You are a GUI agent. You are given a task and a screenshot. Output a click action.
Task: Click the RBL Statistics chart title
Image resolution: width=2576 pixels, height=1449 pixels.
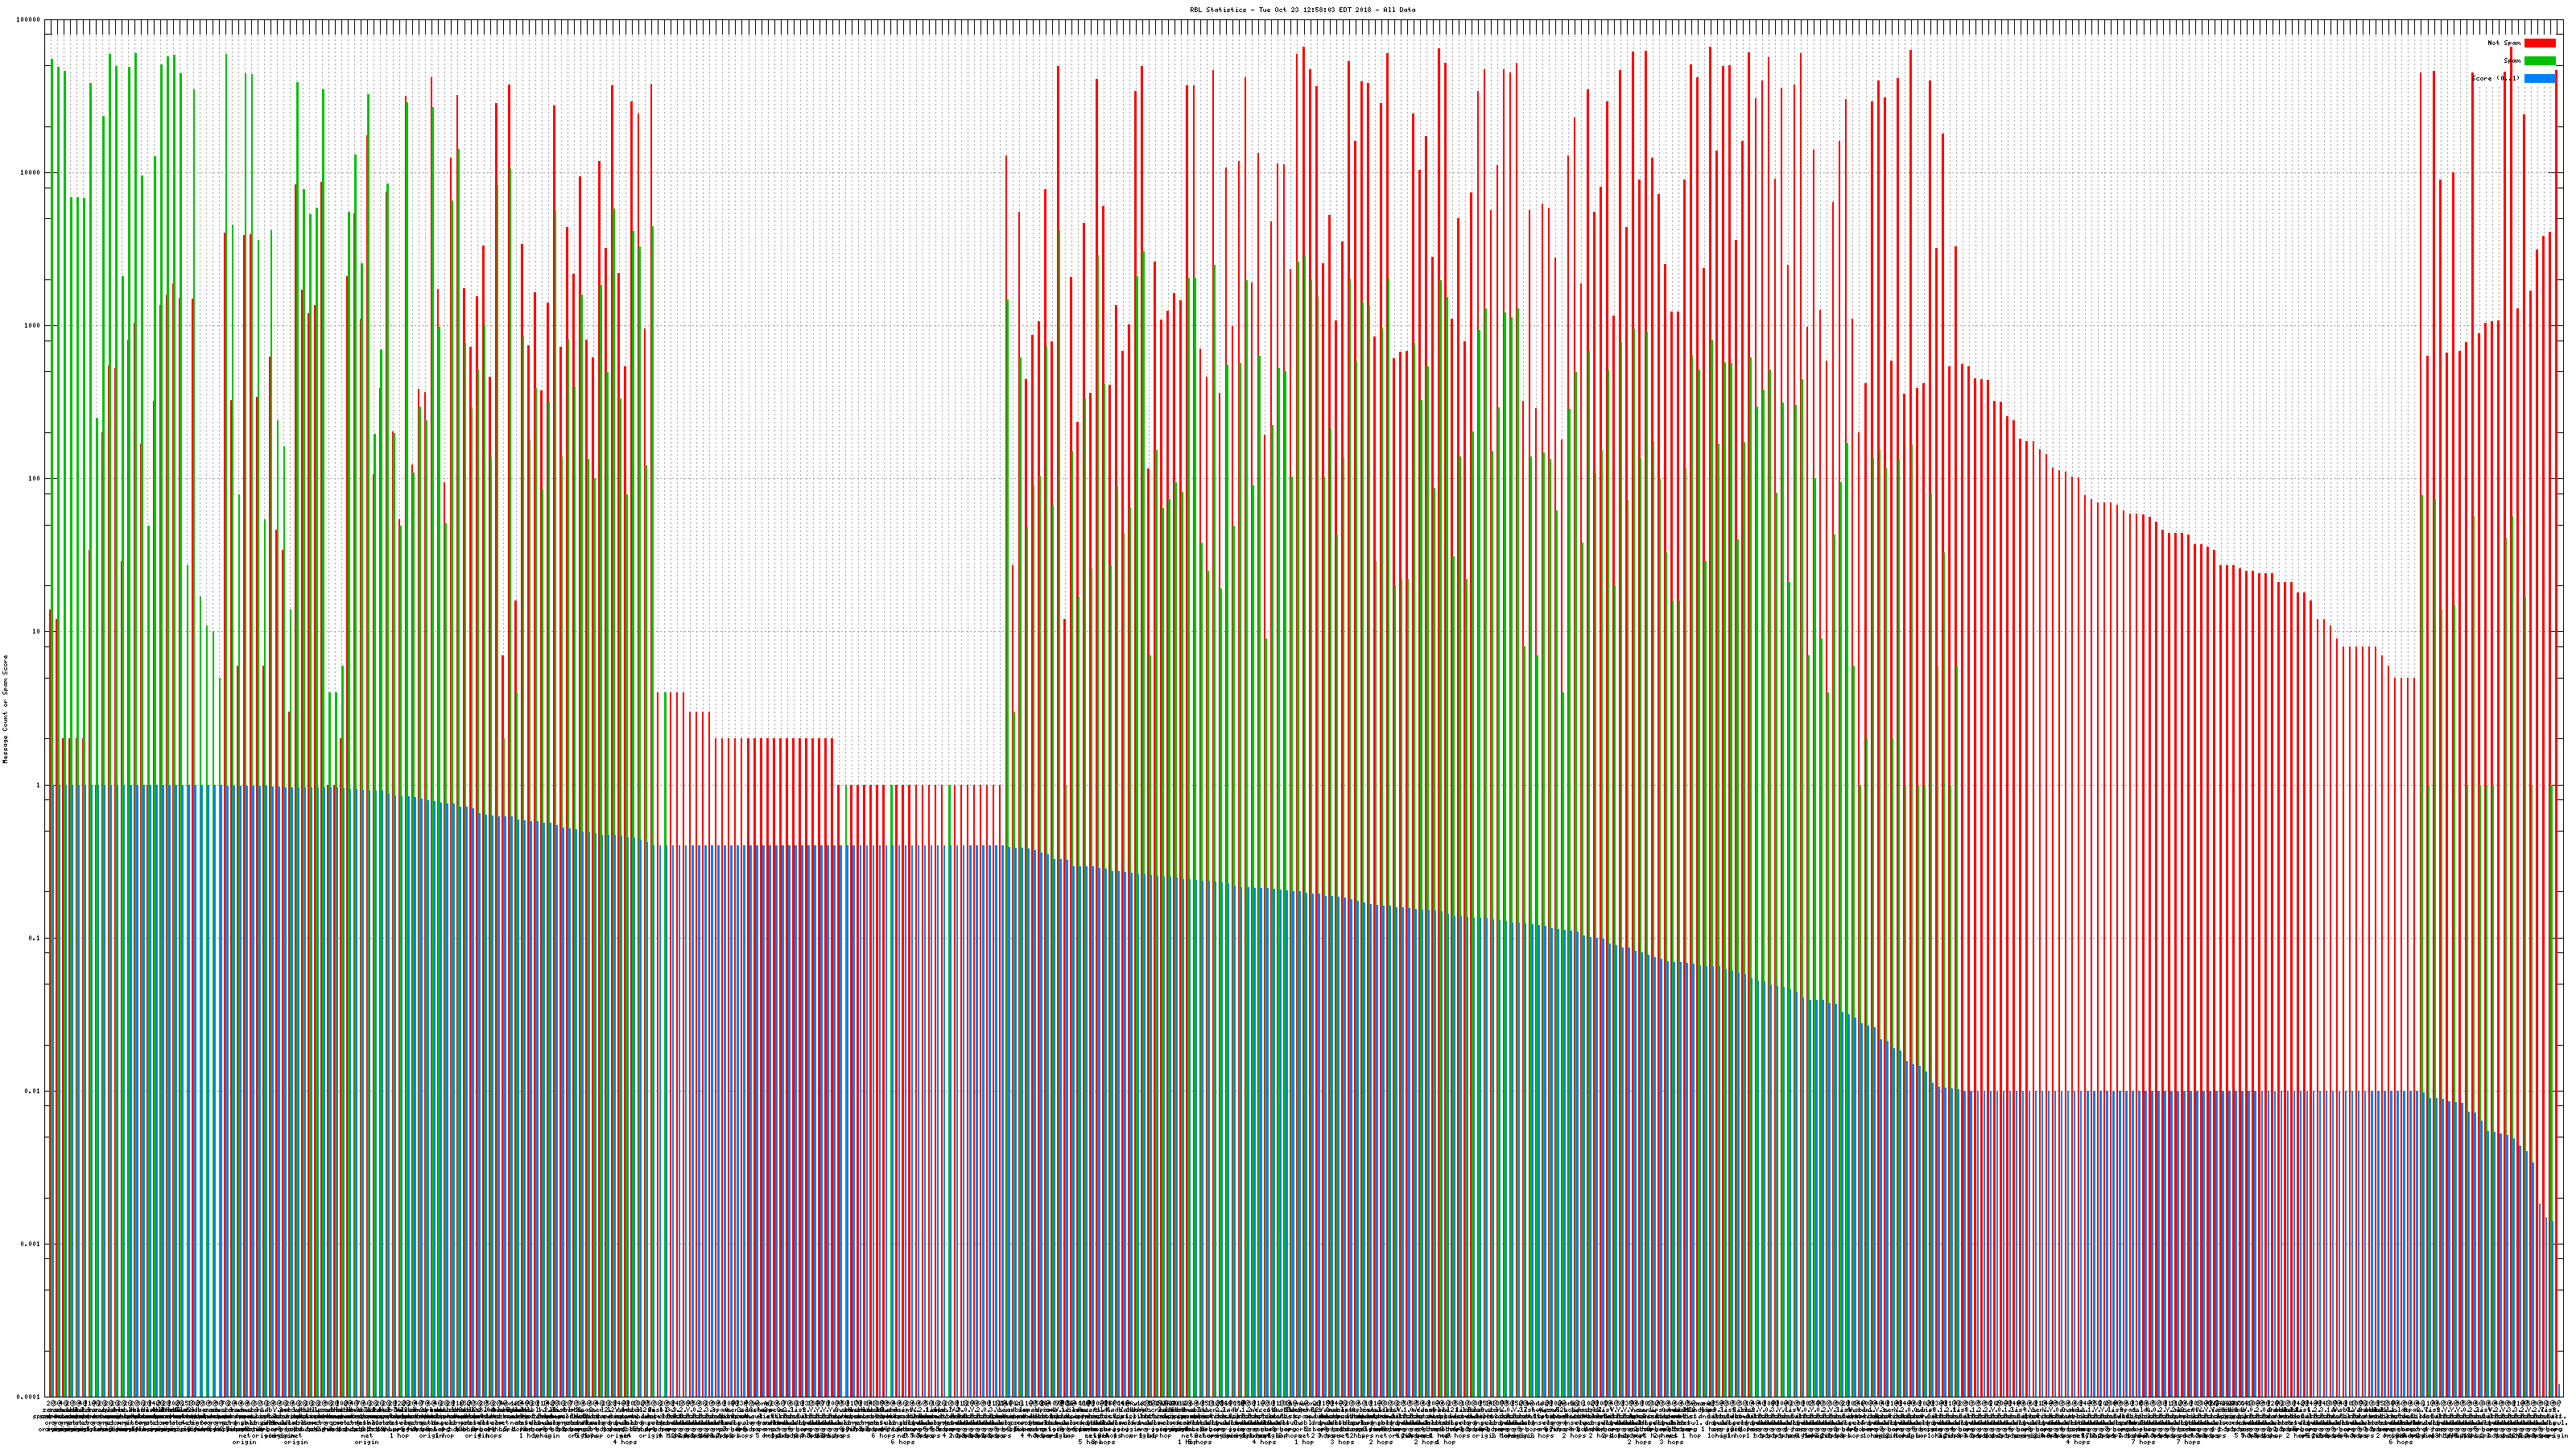(1302, 10)
